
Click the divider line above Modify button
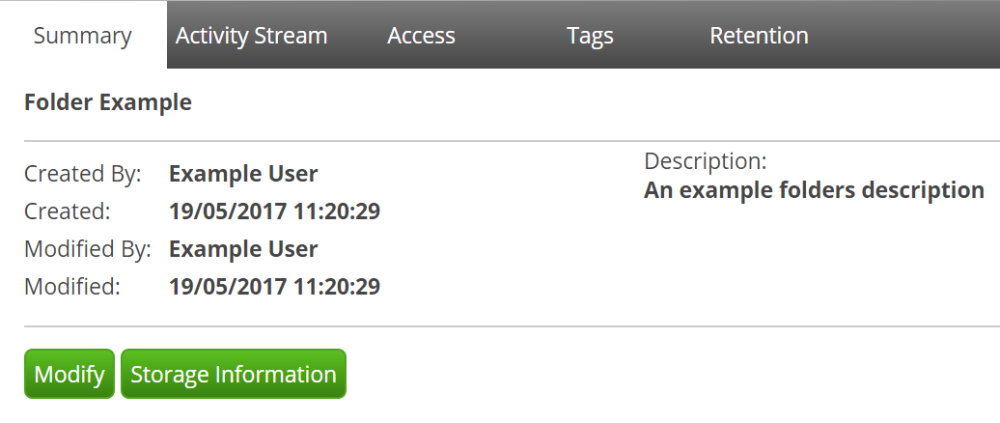pos(512,327)
